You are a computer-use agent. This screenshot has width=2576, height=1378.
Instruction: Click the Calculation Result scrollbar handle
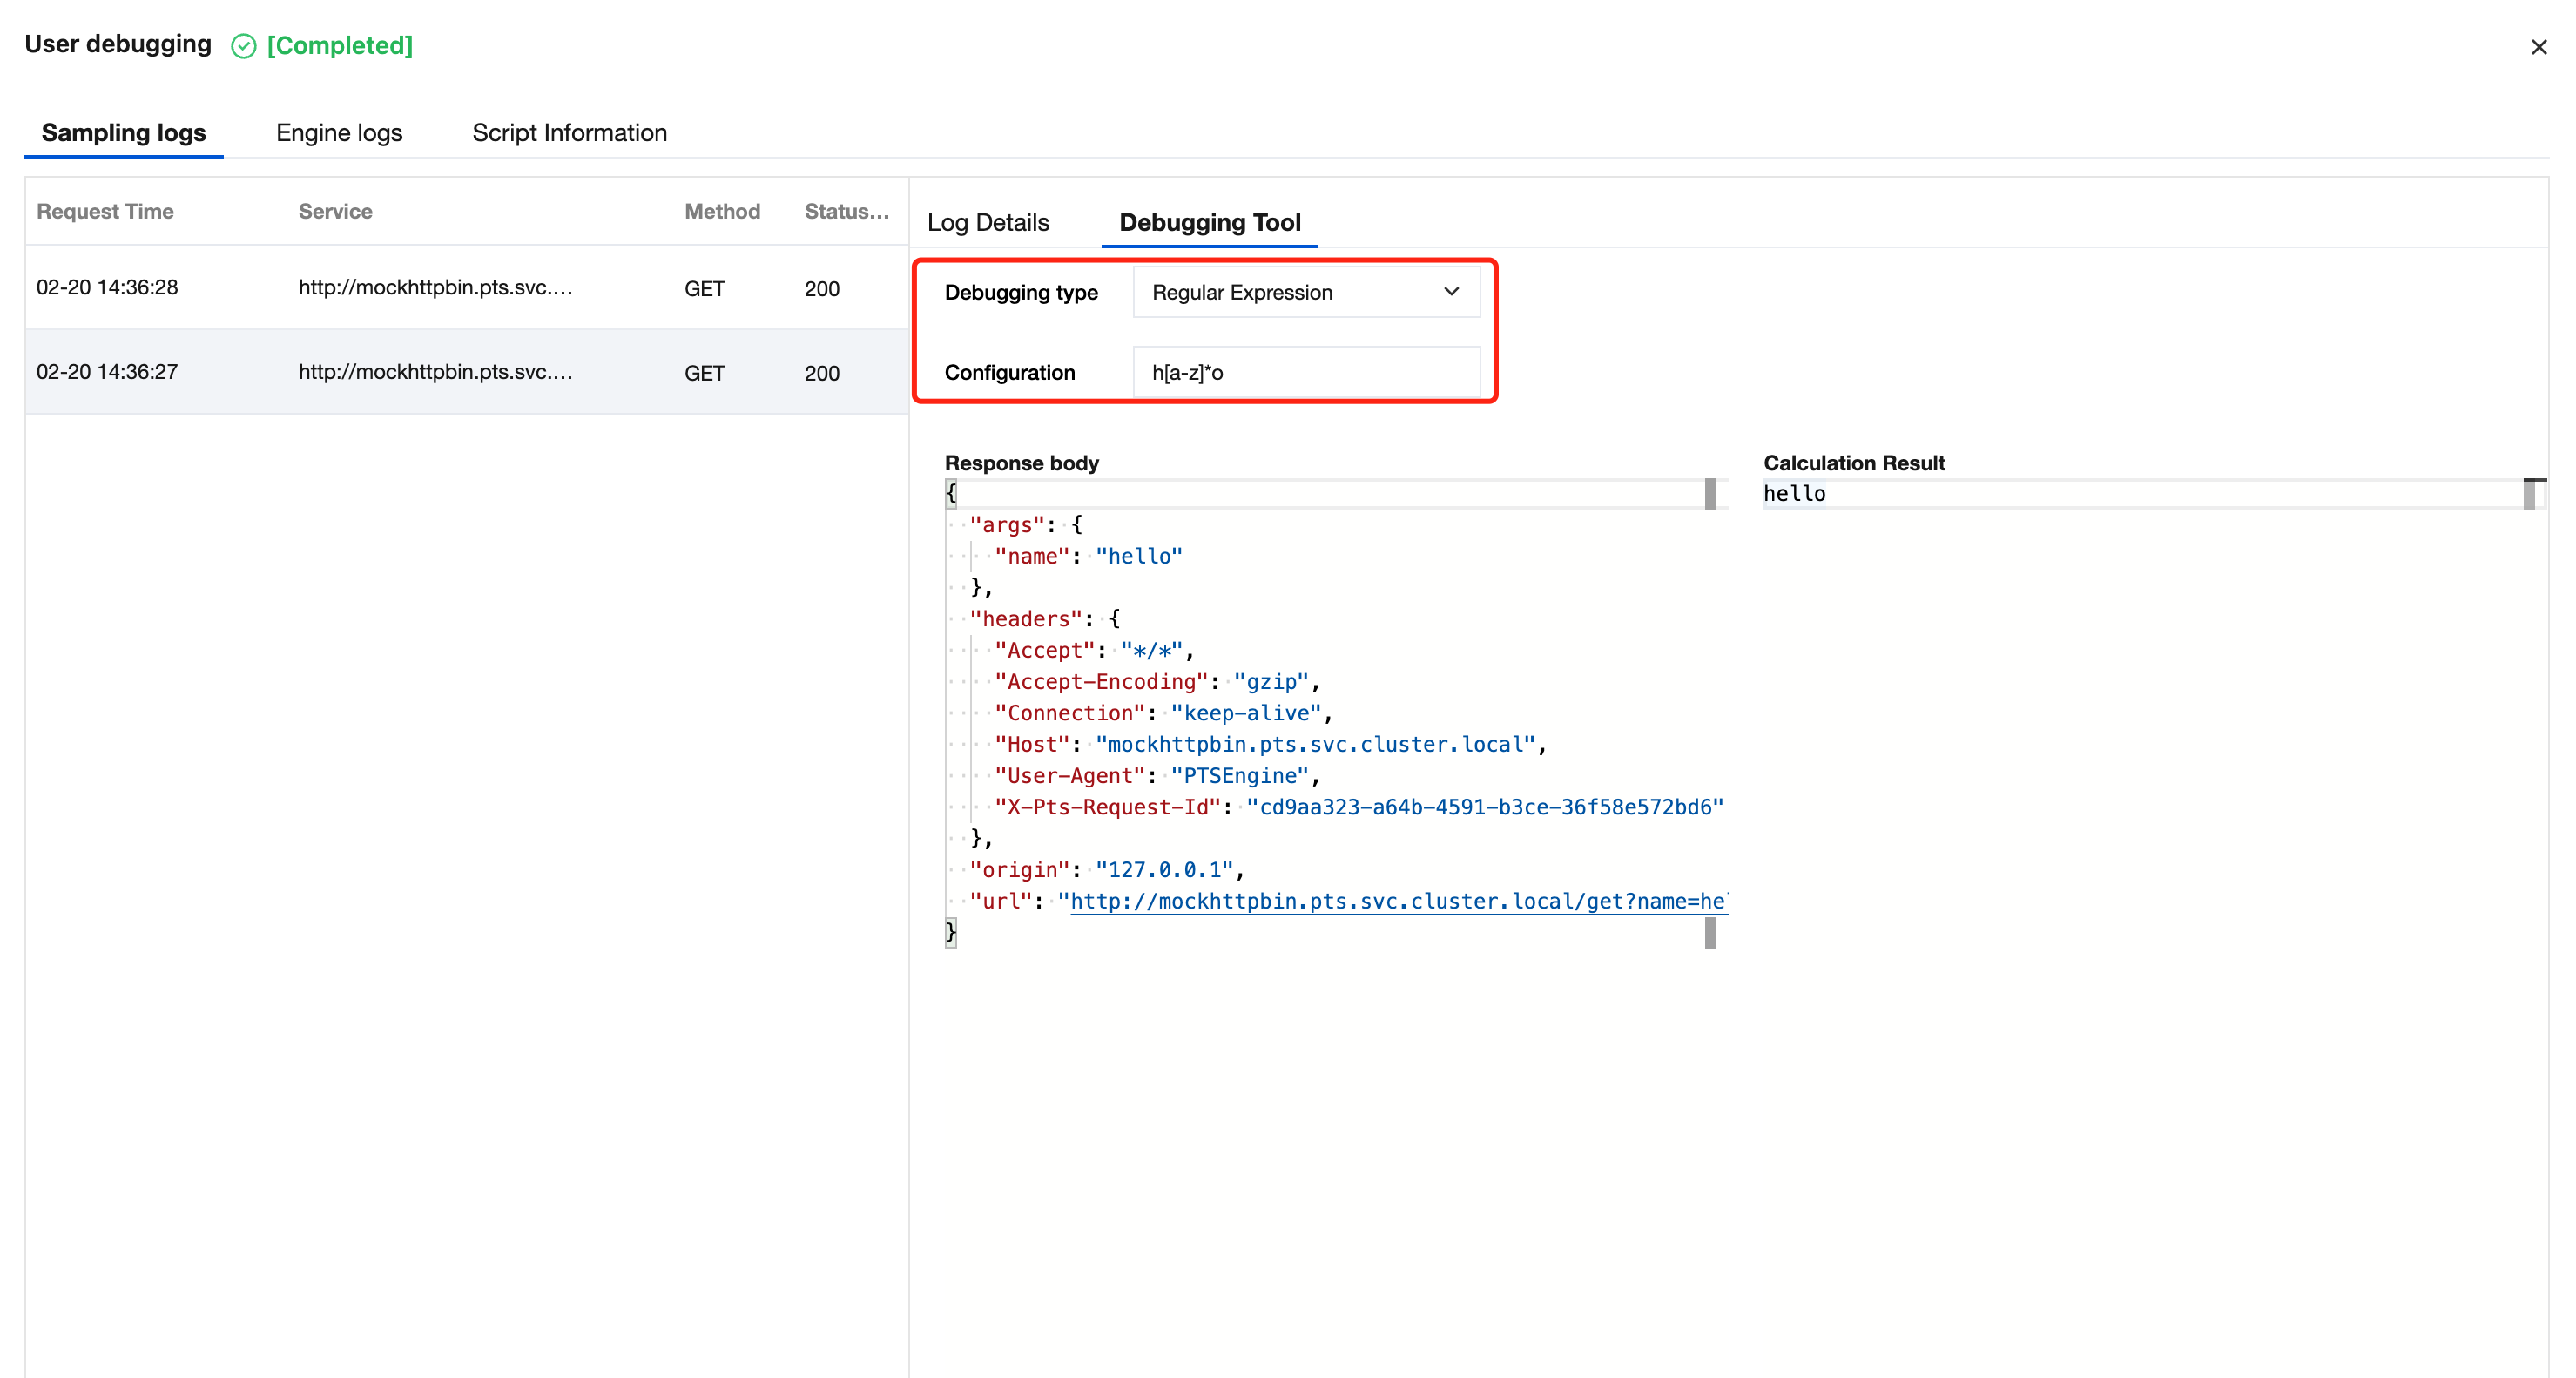click(2529, 493)
